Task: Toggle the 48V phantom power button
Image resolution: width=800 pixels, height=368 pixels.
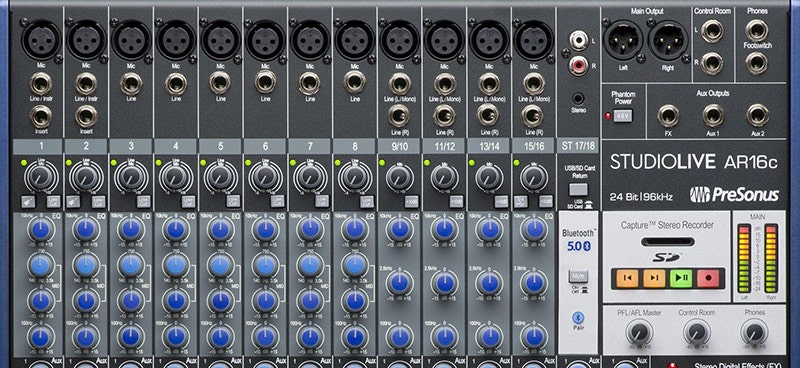Action: 622,115
